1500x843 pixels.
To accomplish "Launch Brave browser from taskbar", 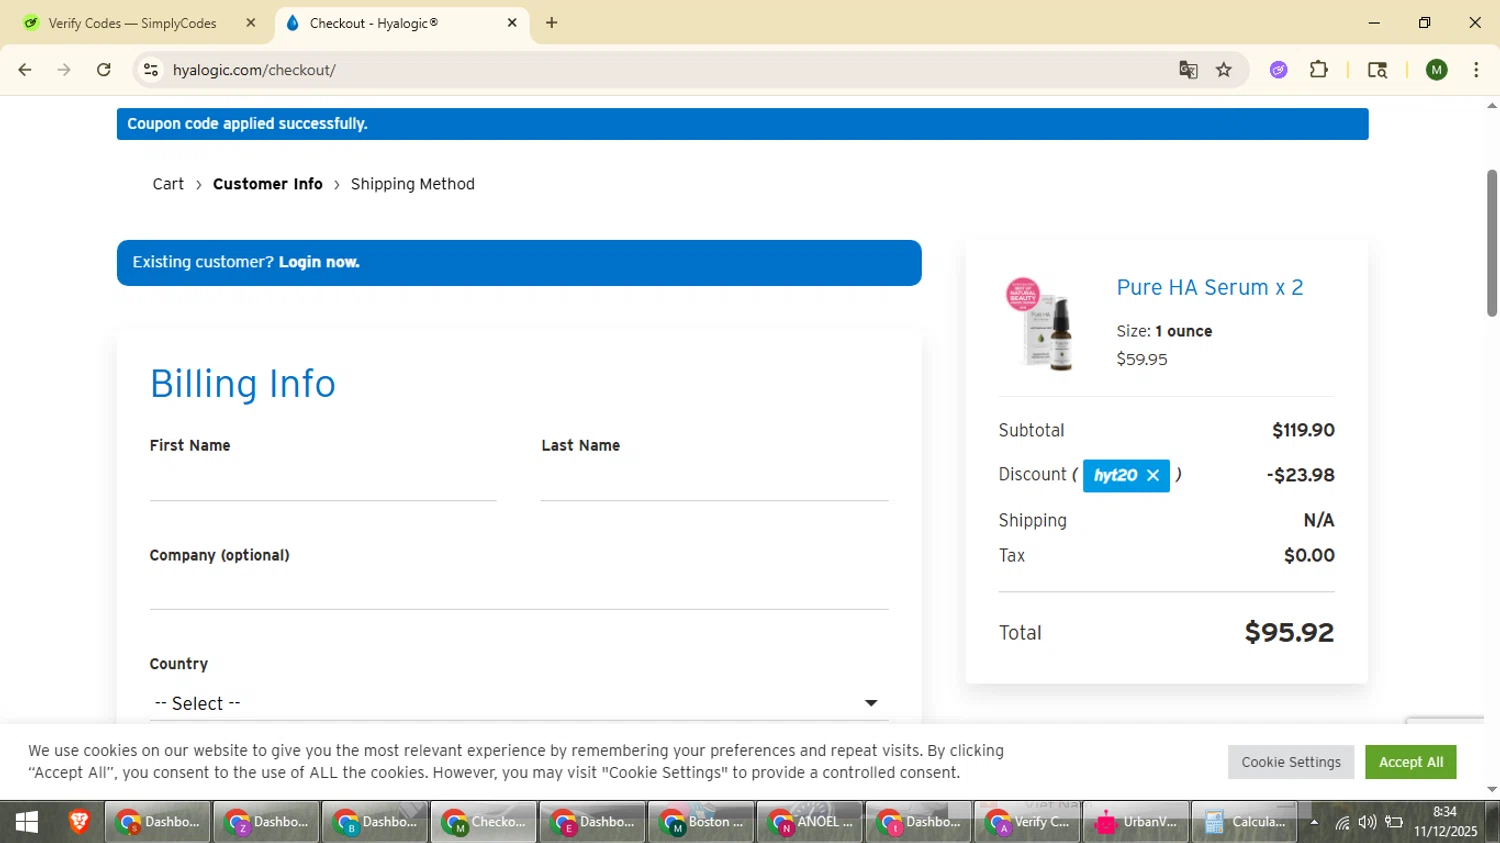I will (x=79, y=822).
